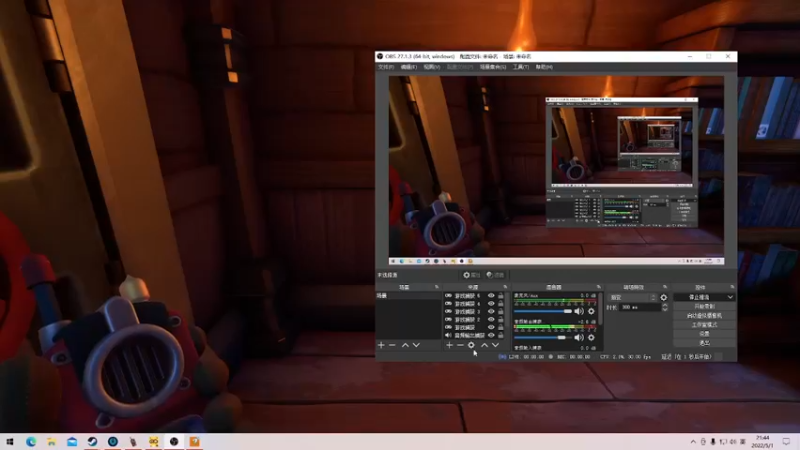
Task: Toggle 工作室模式 studio mode button
Action: pos(704,324)
